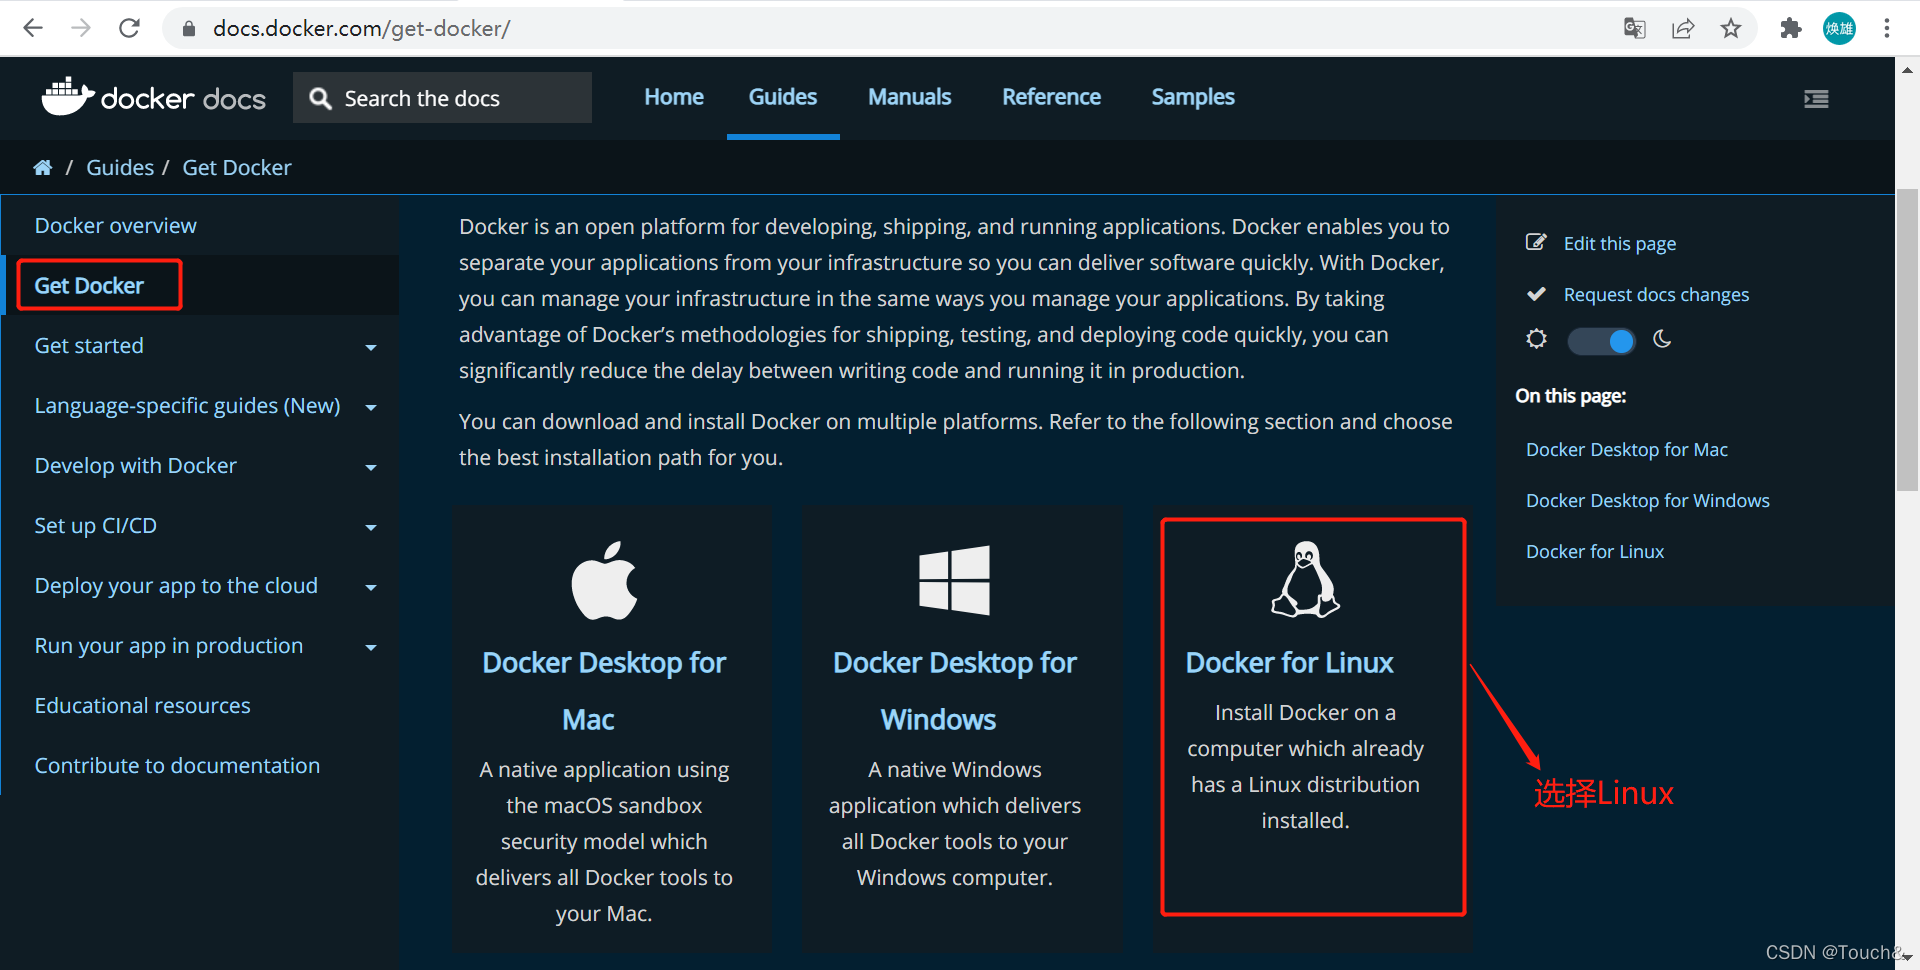The image size is (1920, 970).
Task: Click Develop with Docker label in sidebar
Action: tap(136, 465)
